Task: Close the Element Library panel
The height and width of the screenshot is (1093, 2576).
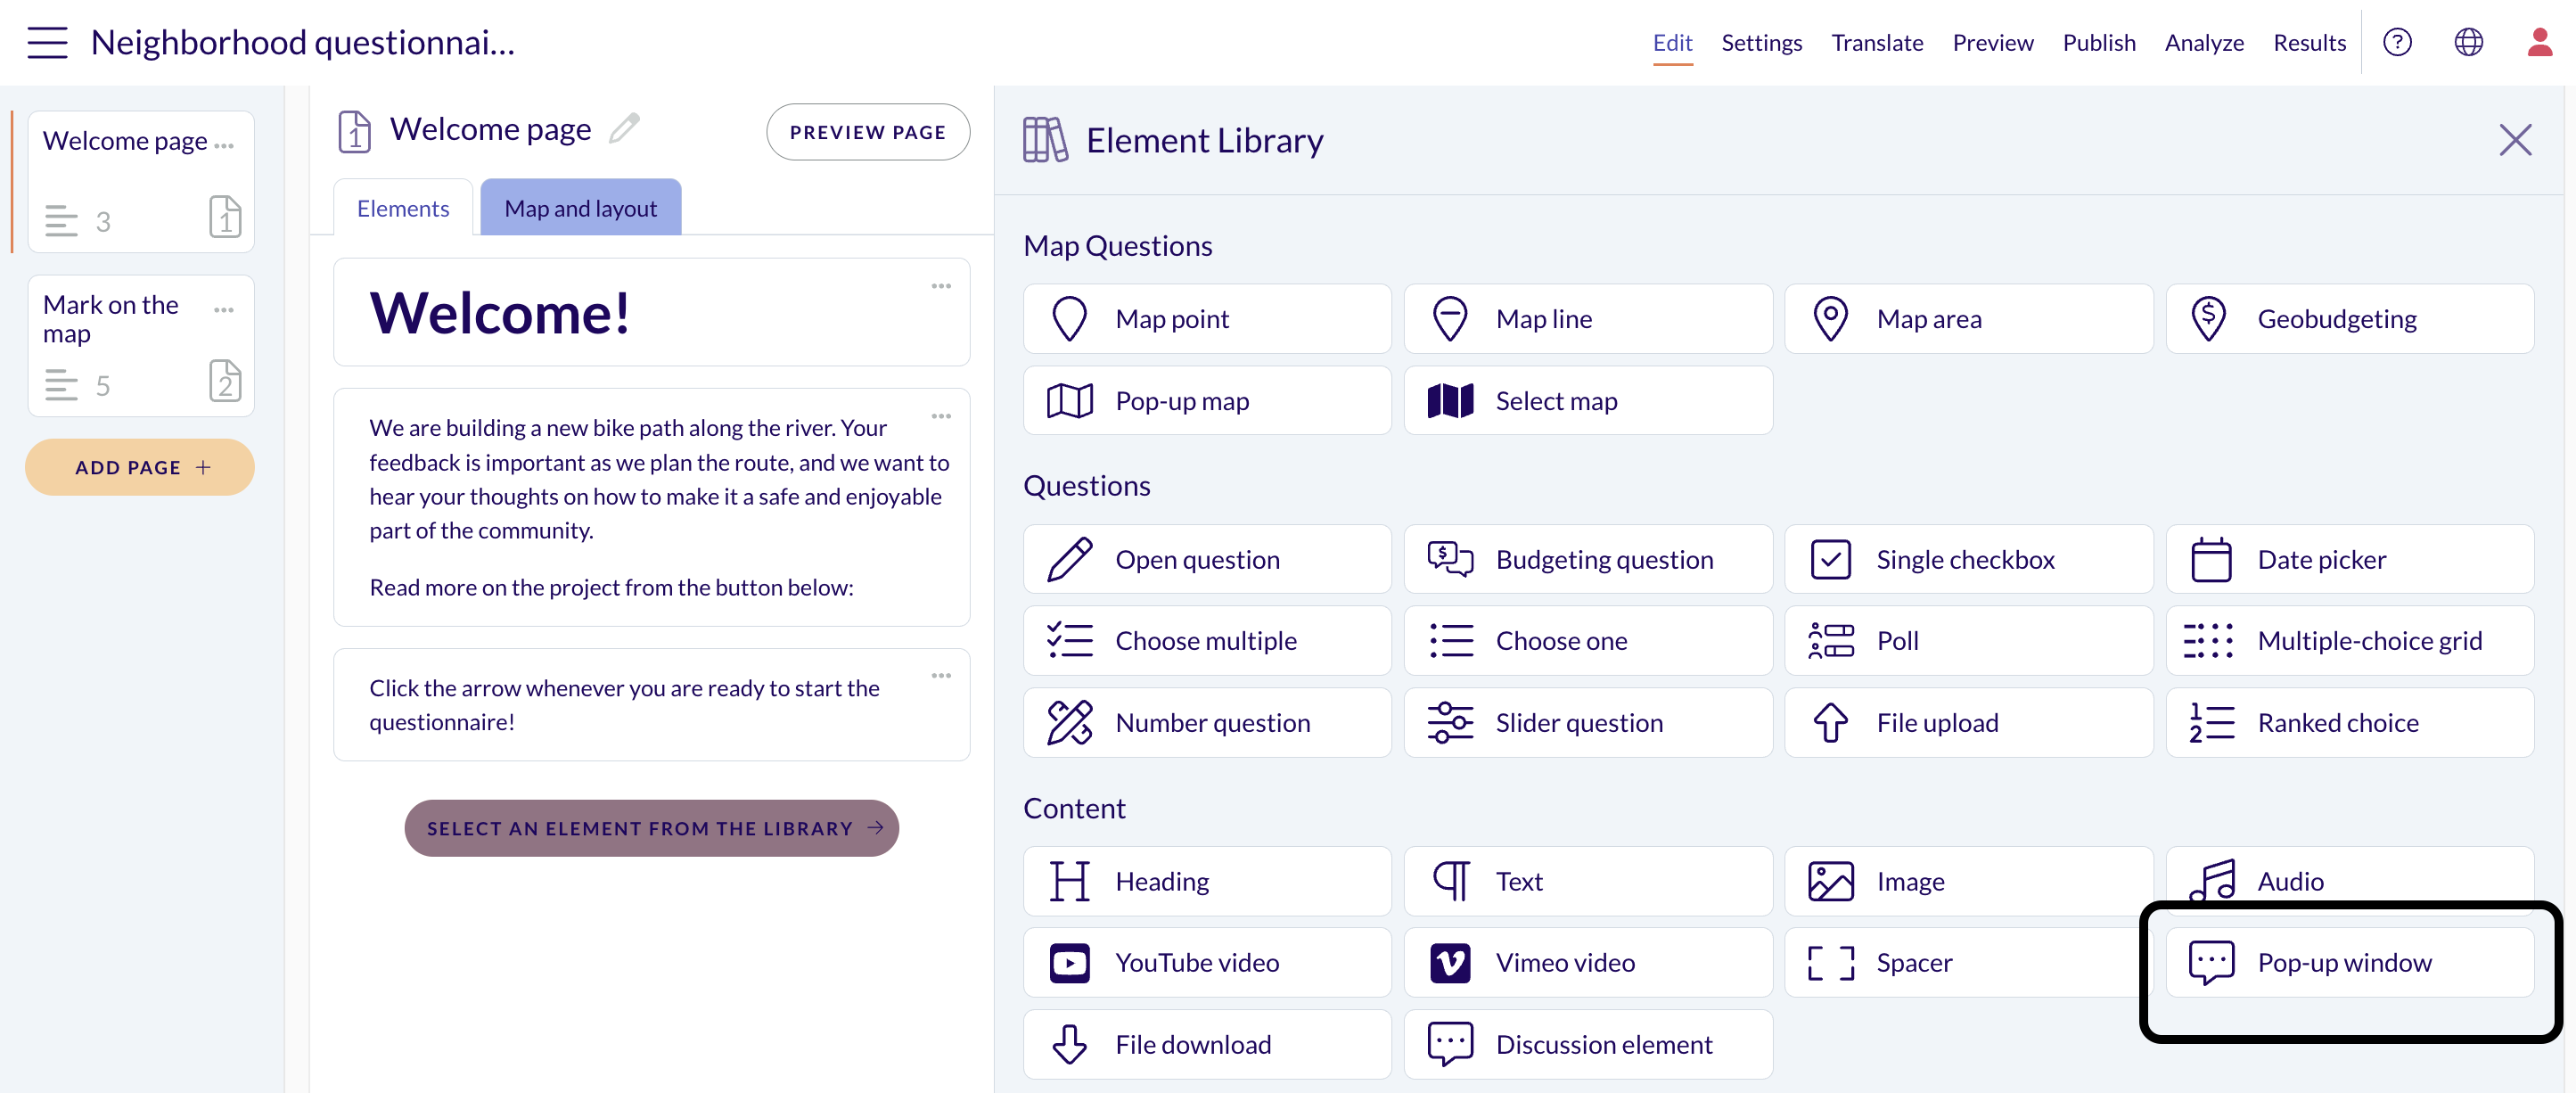Action: tap(2515, 140)
